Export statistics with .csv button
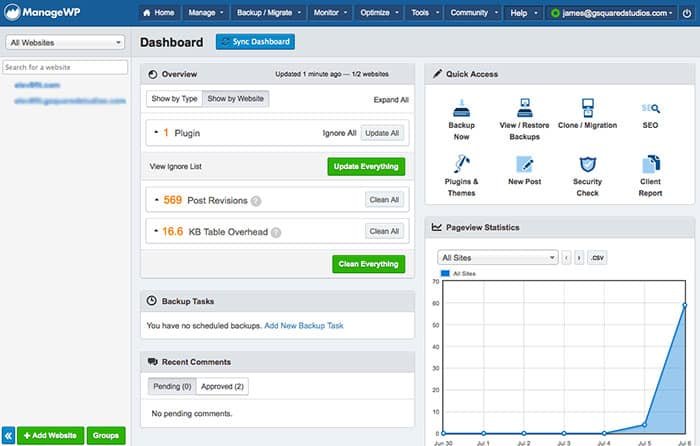The height and width of the screenshot is (446, 700). point(597,258)
